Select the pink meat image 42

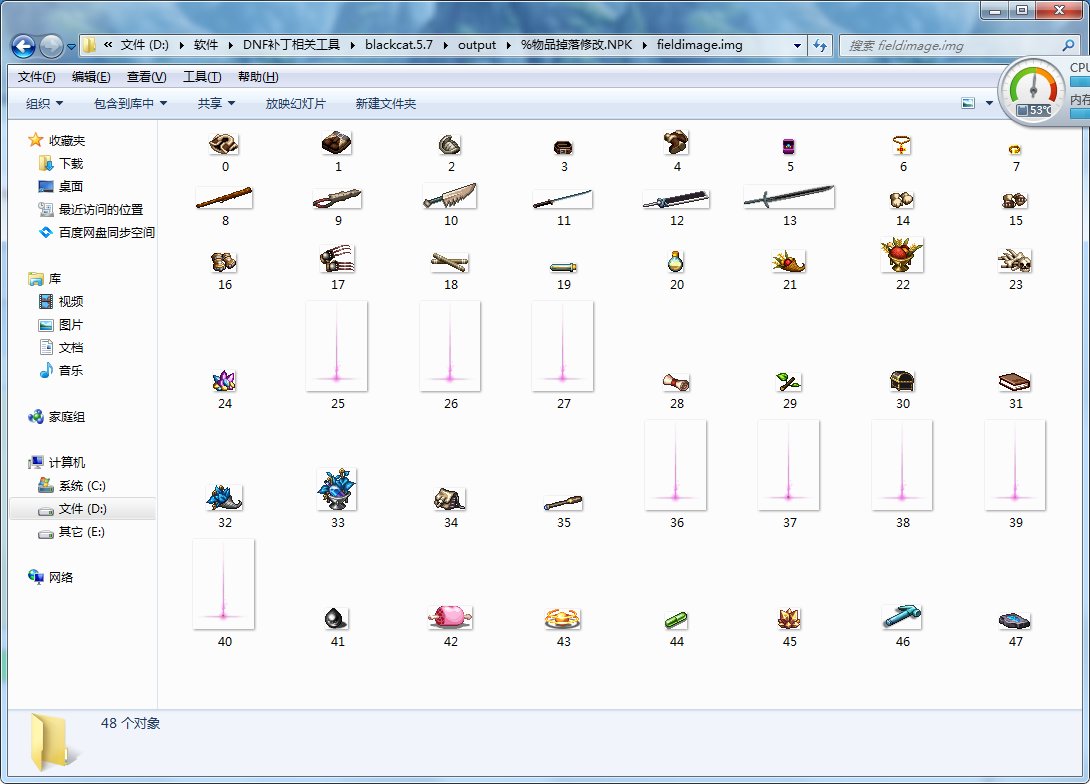[450, 617]
